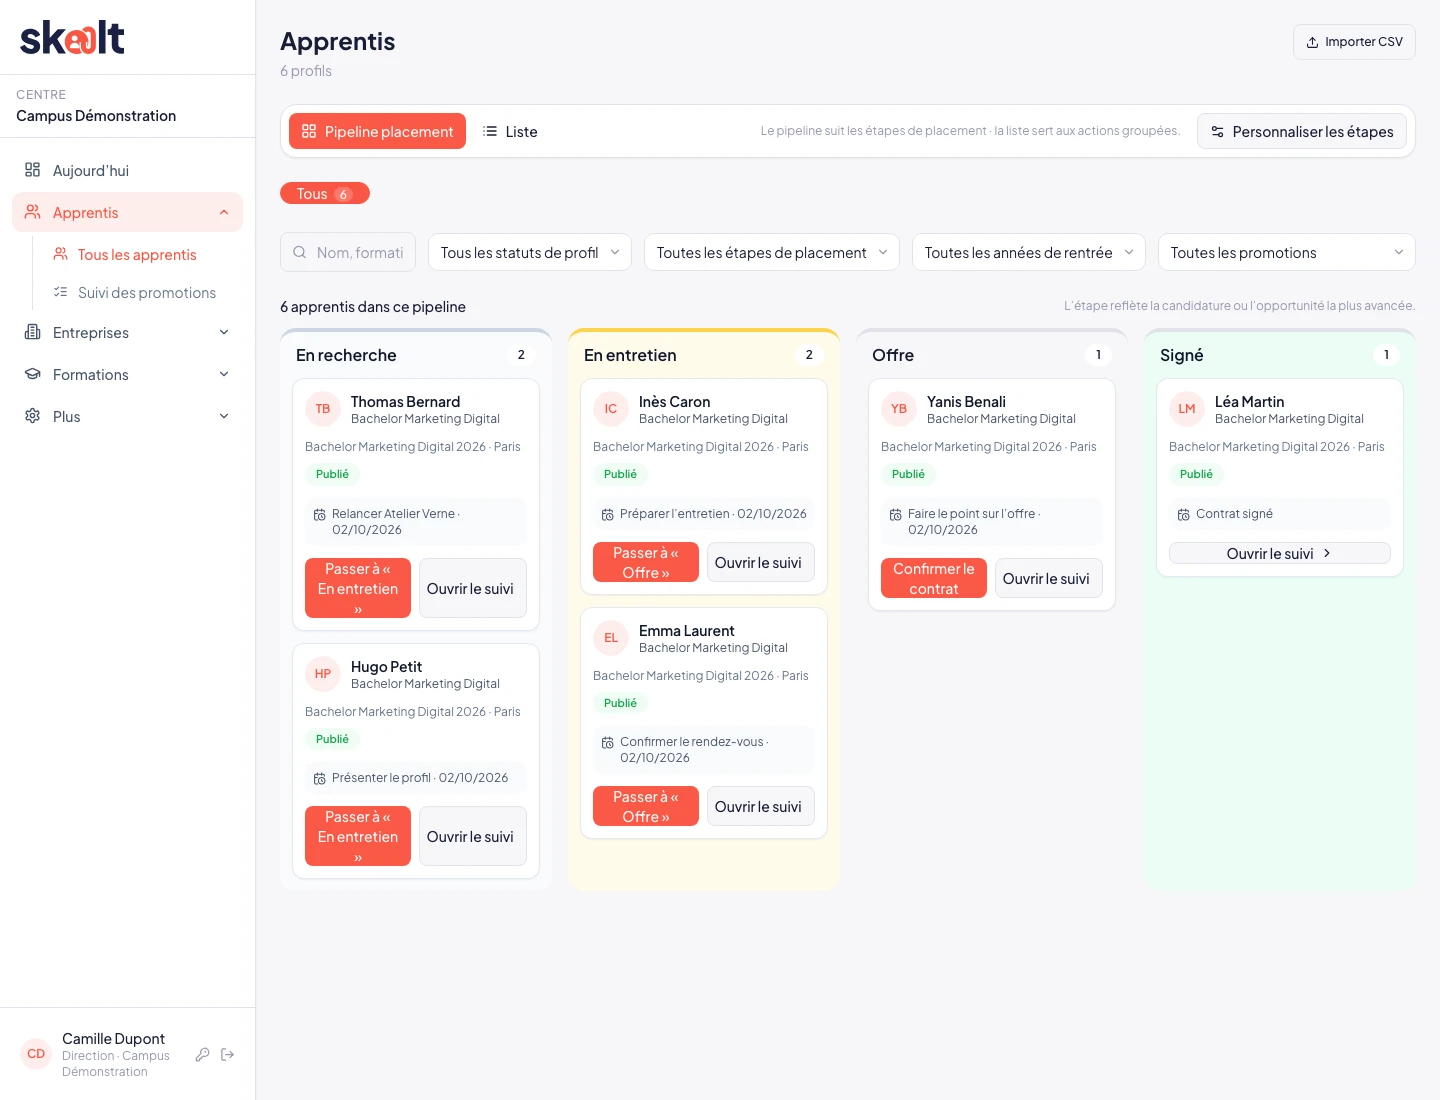Click the EL avatar on Emma Laurent card
Viewport: 1440px width, 1100px height.
coord(611,638)
